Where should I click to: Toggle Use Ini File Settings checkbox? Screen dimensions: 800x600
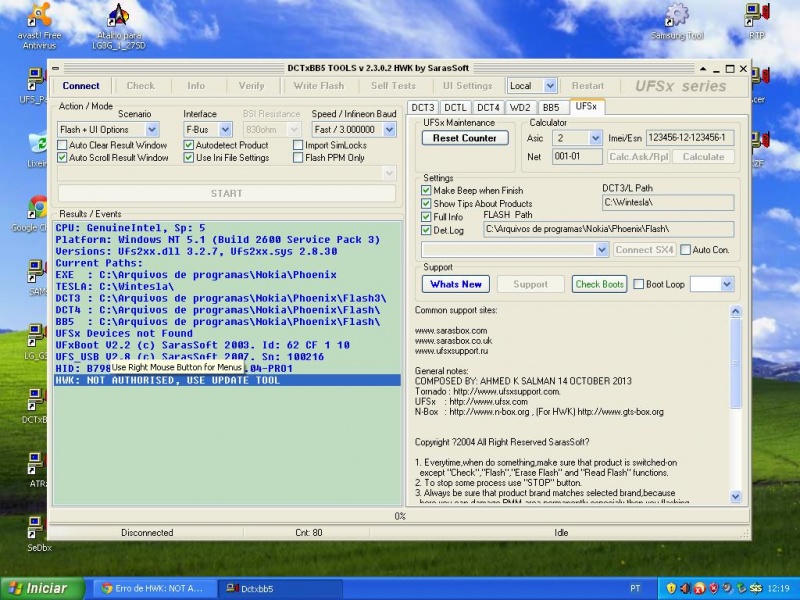[189, 158]
